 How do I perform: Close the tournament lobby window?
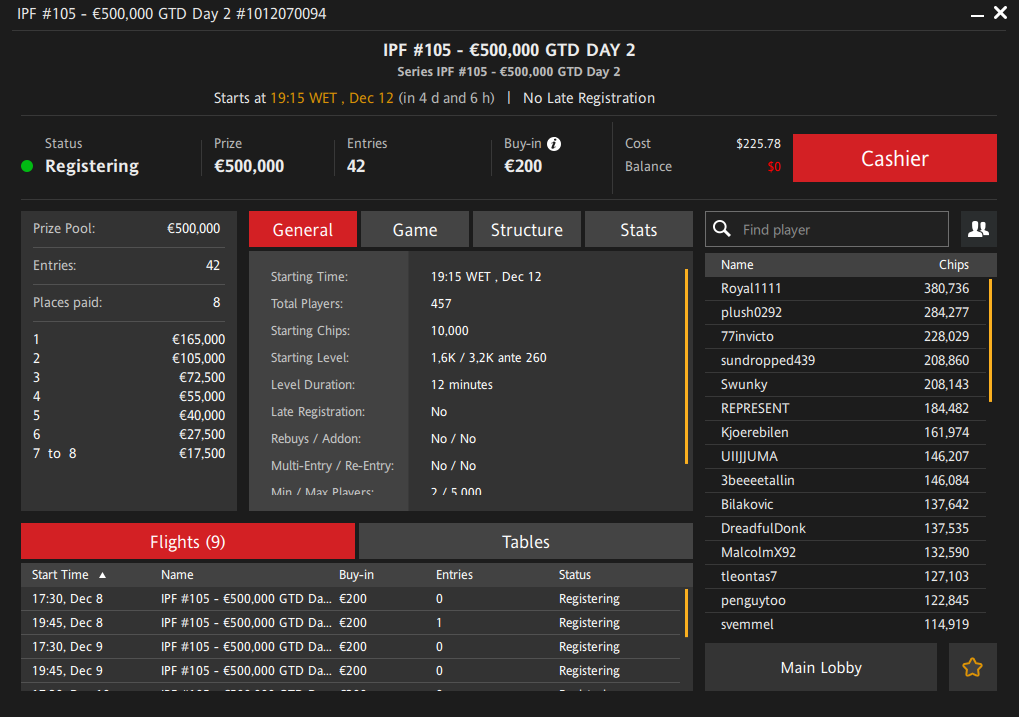[1000, 14]
